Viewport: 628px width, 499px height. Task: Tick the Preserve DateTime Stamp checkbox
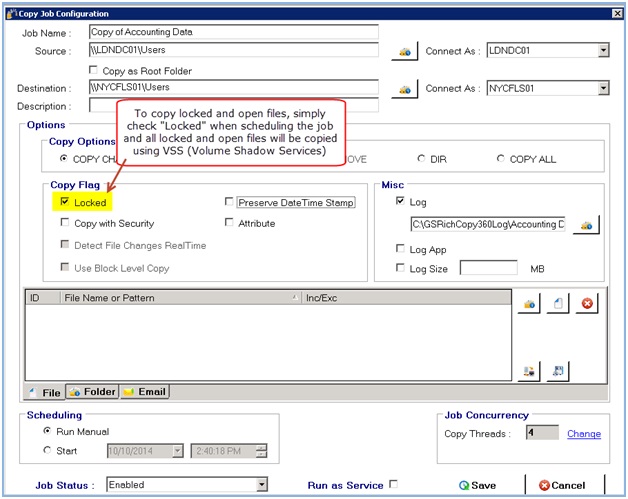coord(230,202)
